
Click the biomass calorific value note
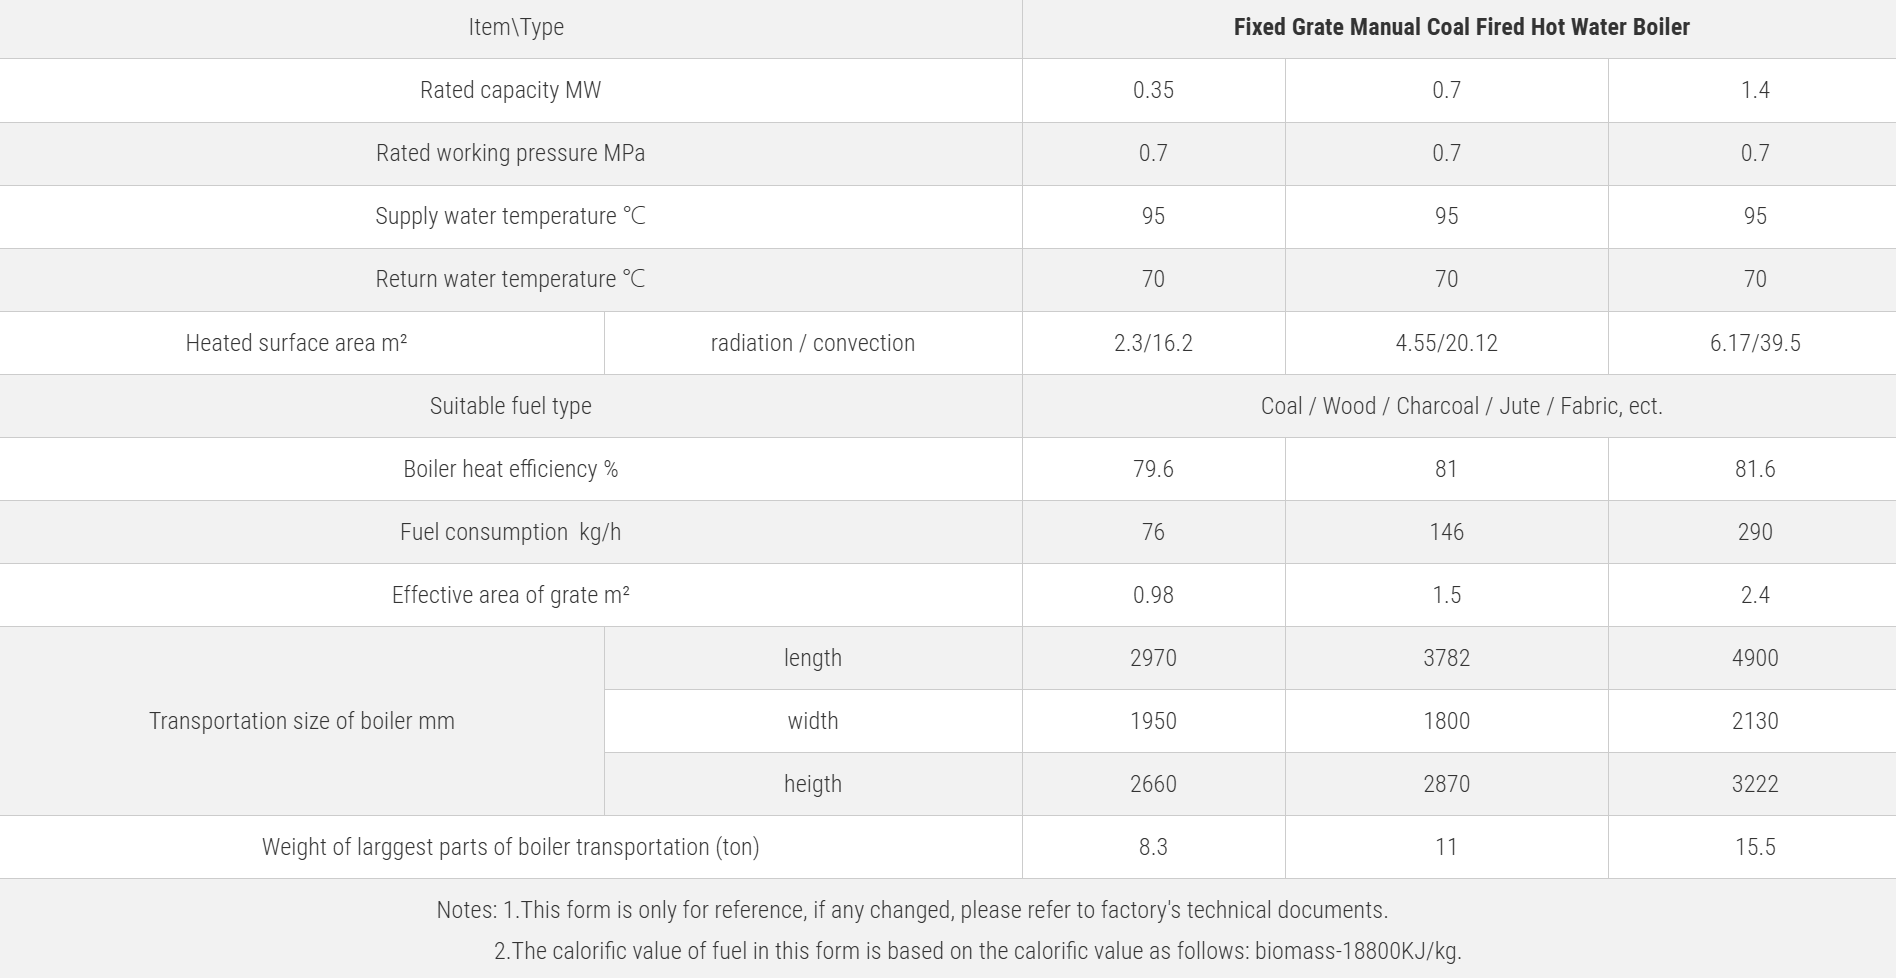tap(977, 951)
